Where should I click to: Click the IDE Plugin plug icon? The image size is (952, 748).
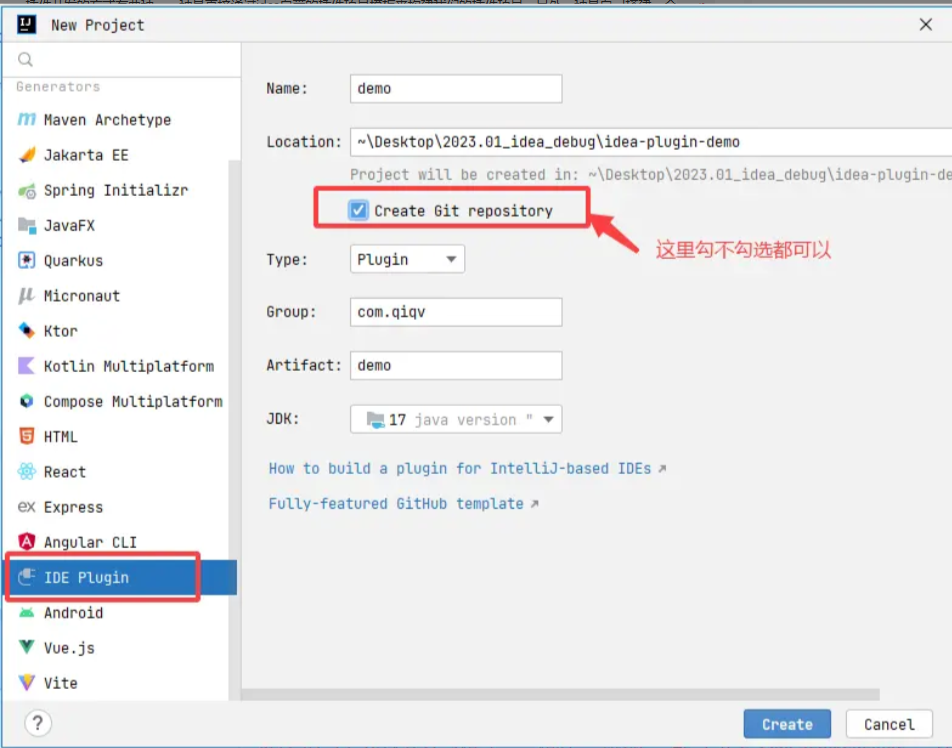click(27, 577)
